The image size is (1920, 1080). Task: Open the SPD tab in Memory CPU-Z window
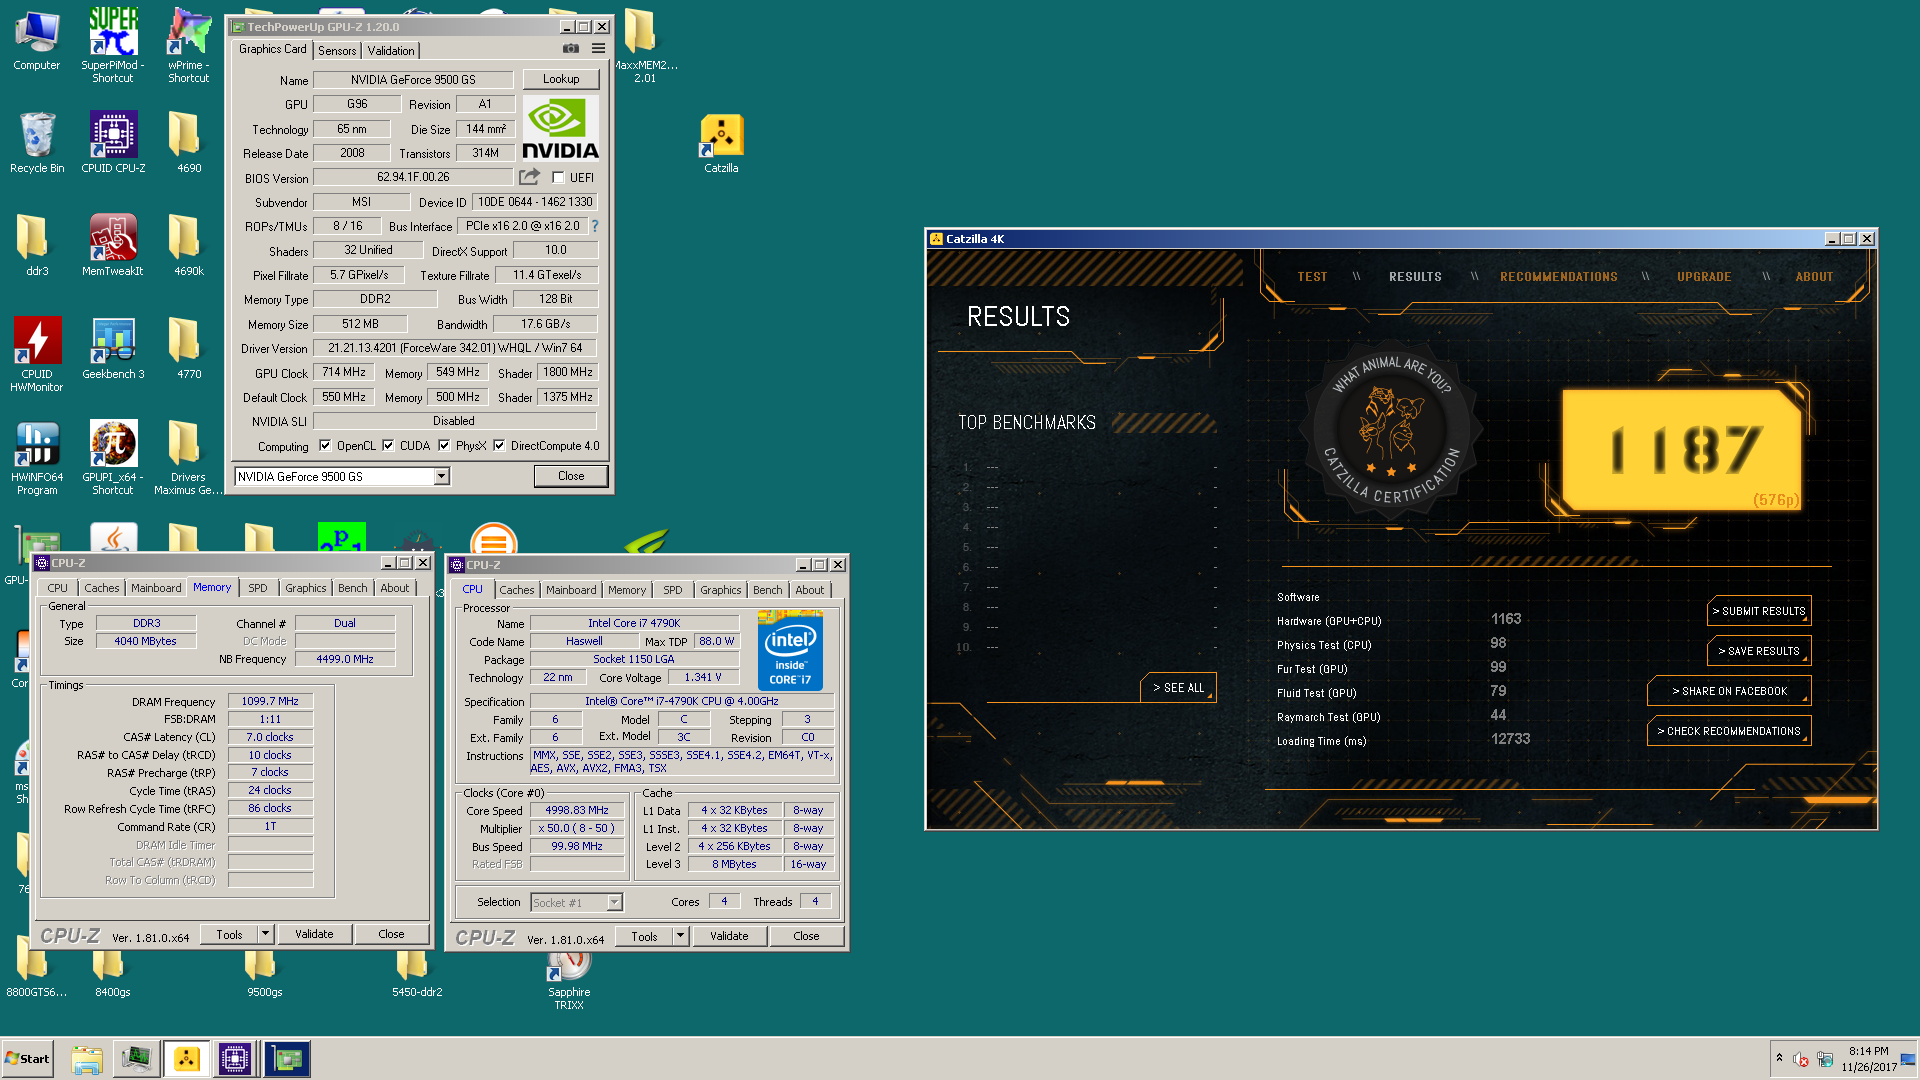pos(258,588)
